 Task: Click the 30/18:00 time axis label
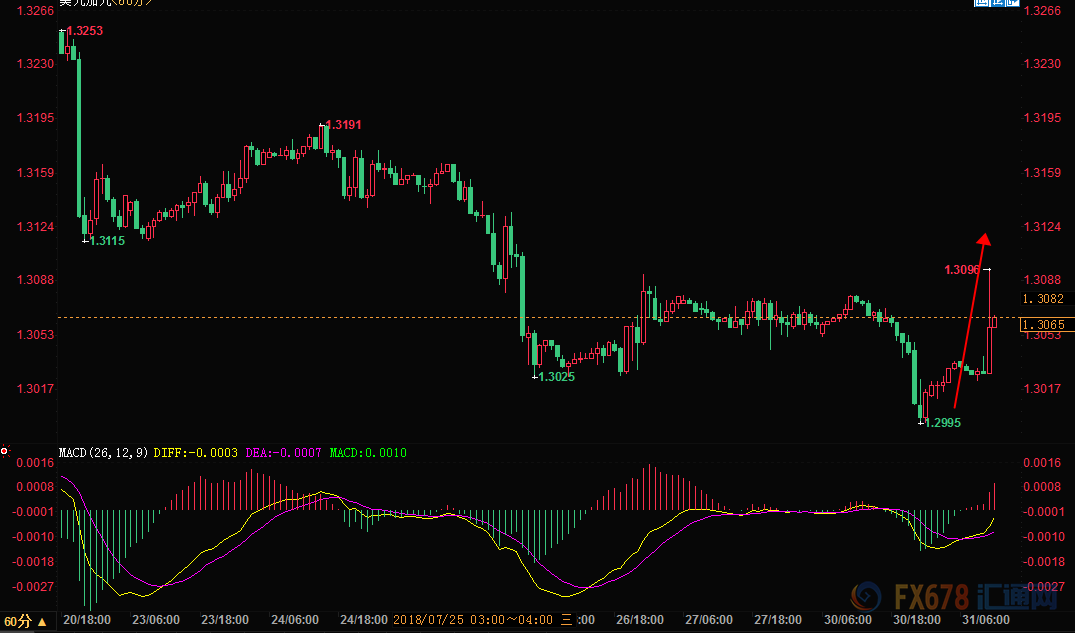[917, 620]
